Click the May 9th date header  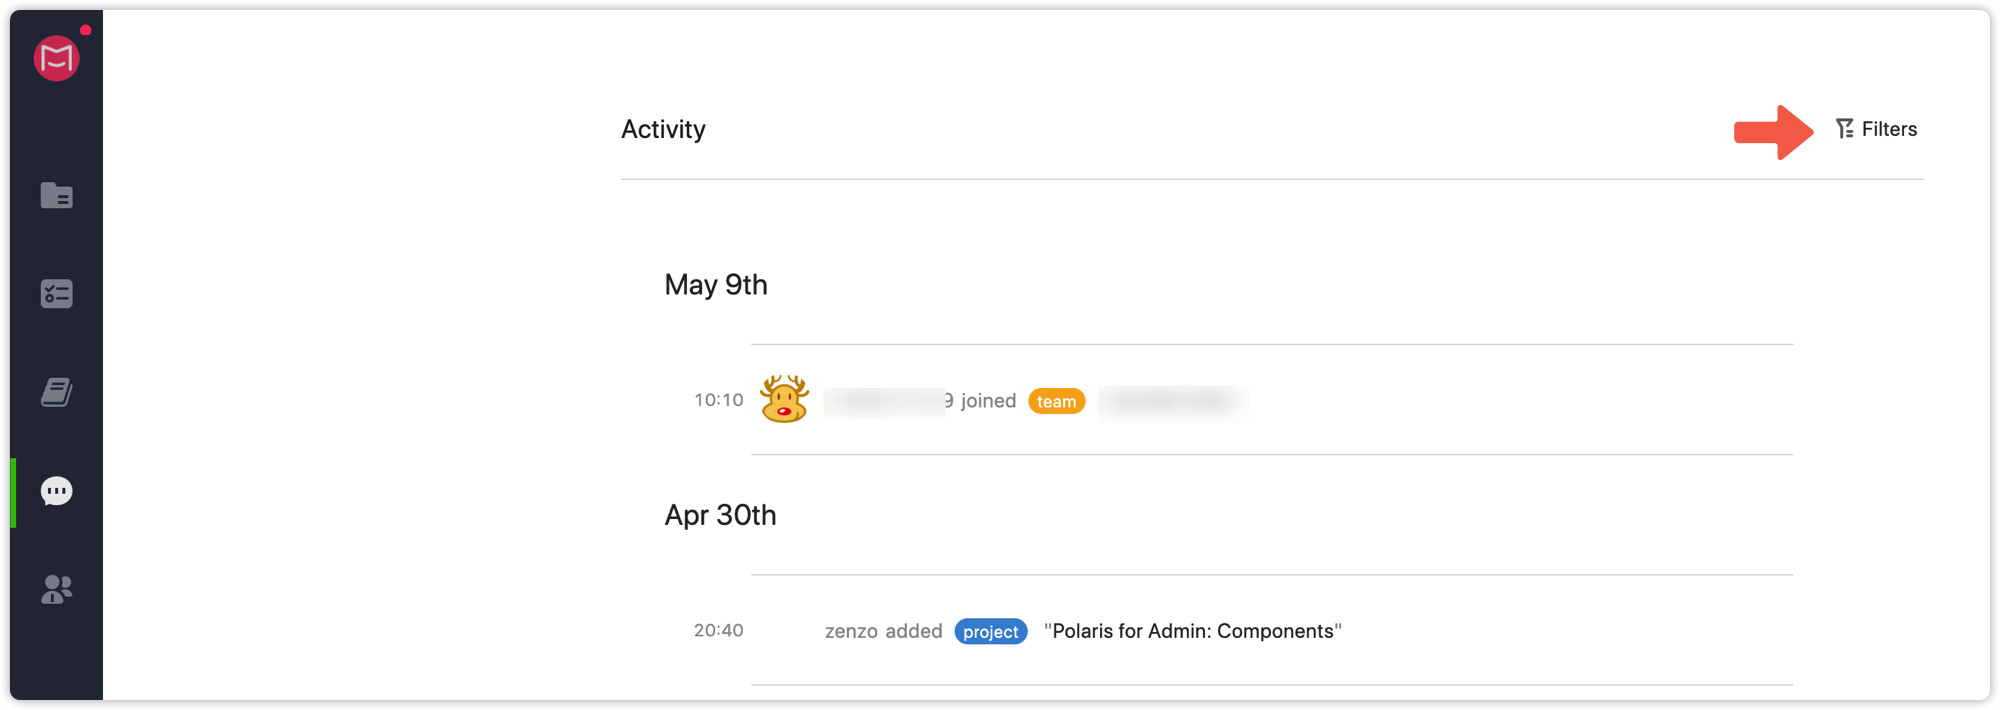pos(716,285)
